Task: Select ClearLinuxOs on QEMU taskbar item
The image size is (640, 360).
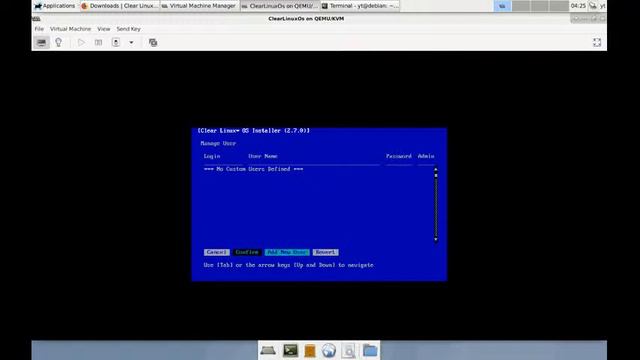Action: tap(280, 6)
